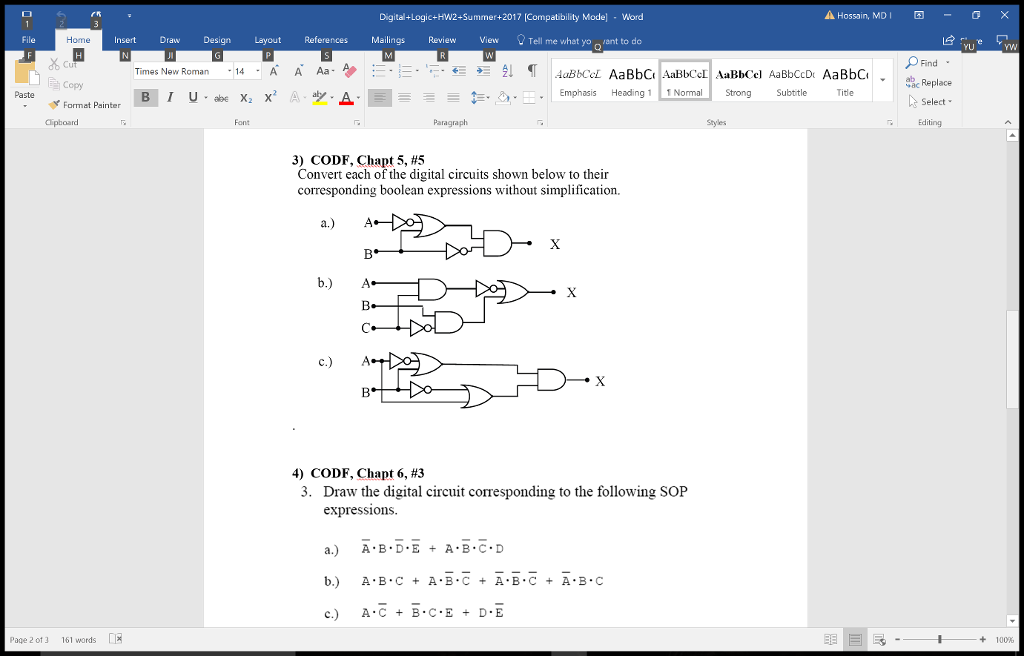Center align the paragraph
The image size is (1024, 656).
point(404,98)
